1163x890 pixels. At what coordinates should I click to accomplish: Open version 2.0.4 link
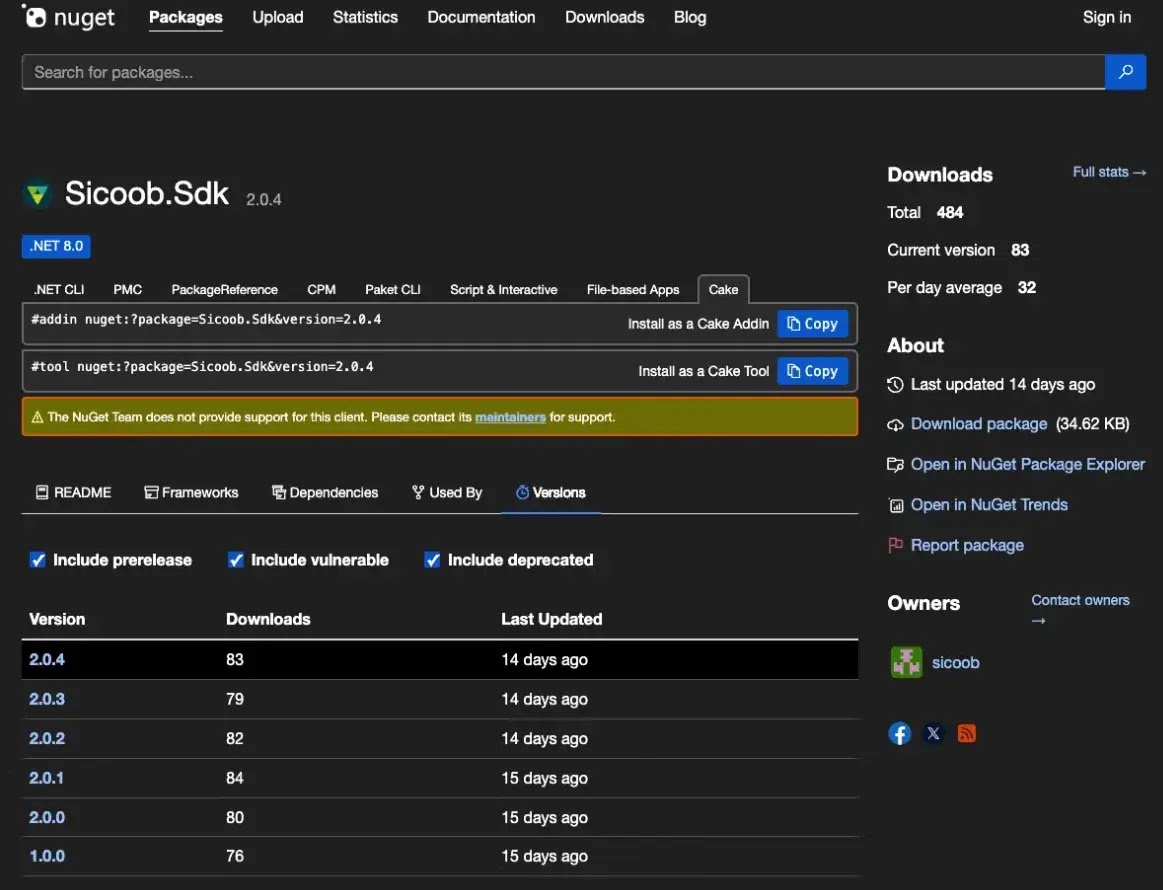click(x=47, y=659)
